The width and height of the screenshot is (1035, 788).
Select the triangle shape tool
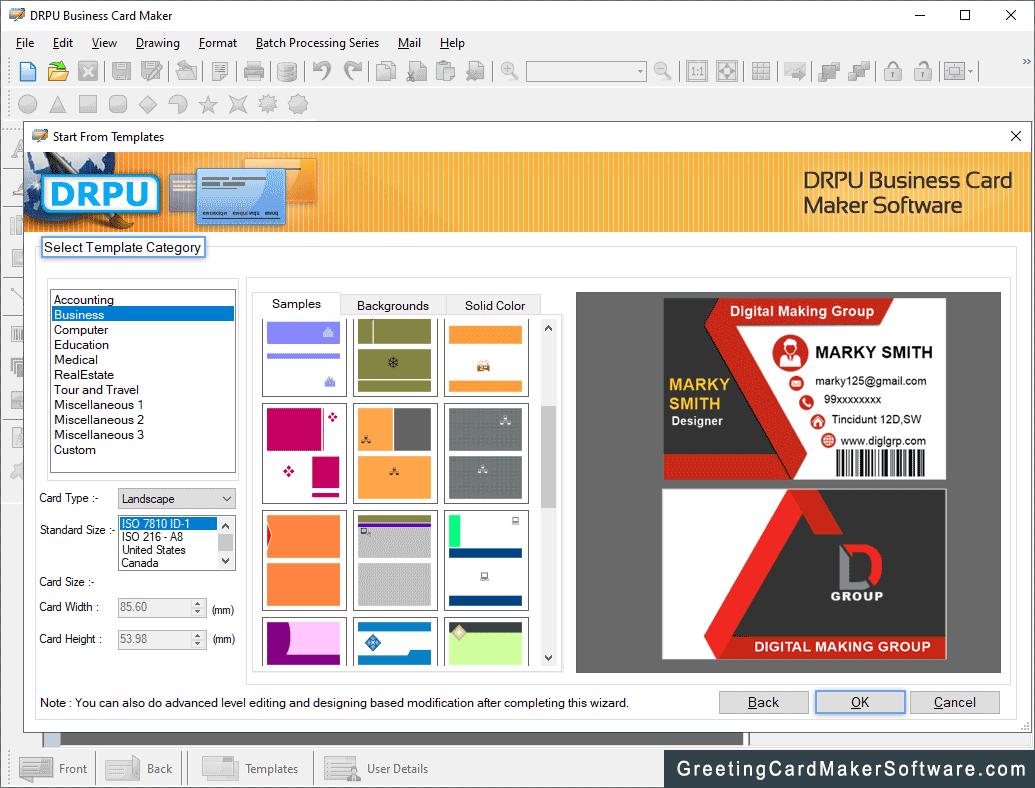[58, 104]
